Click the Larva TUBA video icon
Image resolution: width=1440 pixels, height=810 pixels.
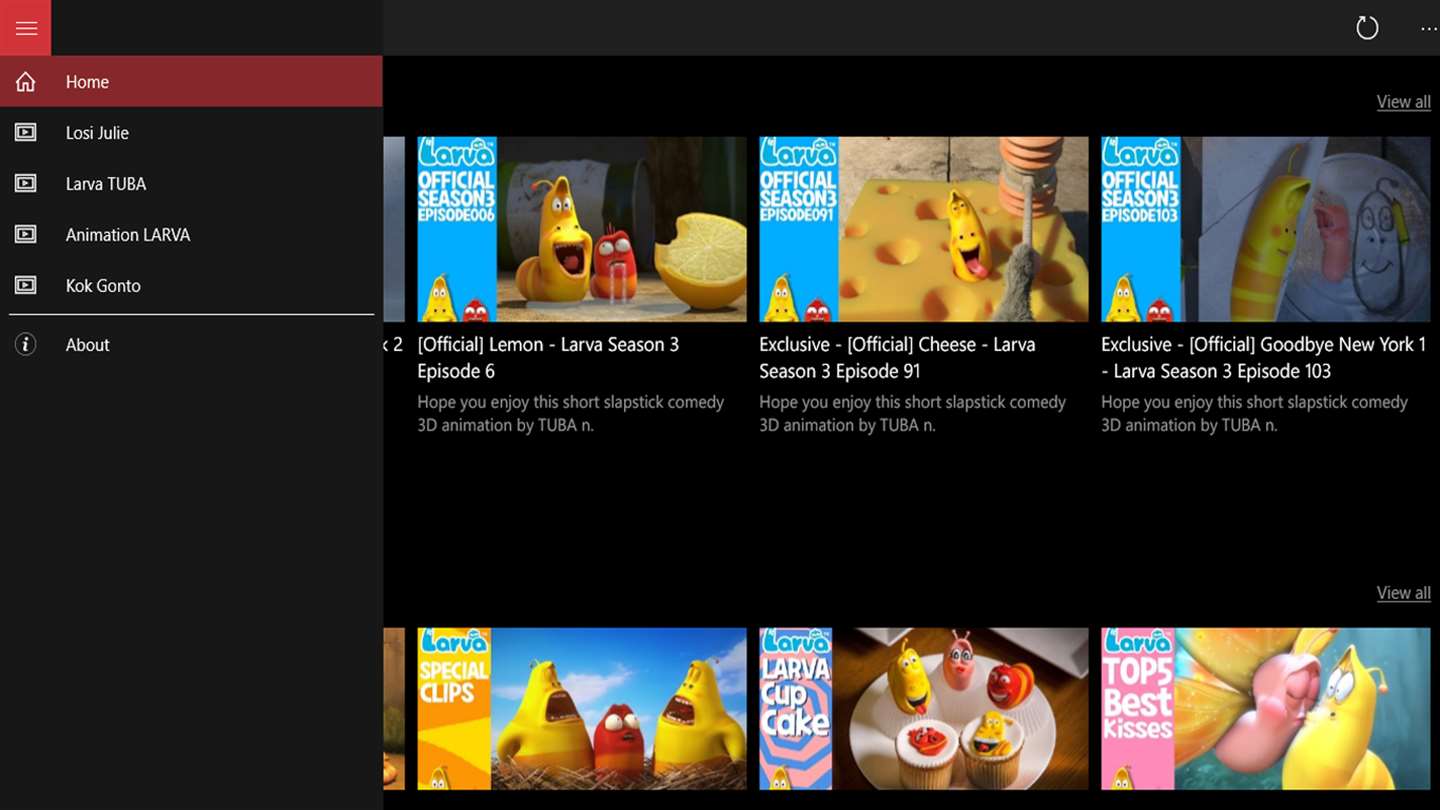point(26,184)
